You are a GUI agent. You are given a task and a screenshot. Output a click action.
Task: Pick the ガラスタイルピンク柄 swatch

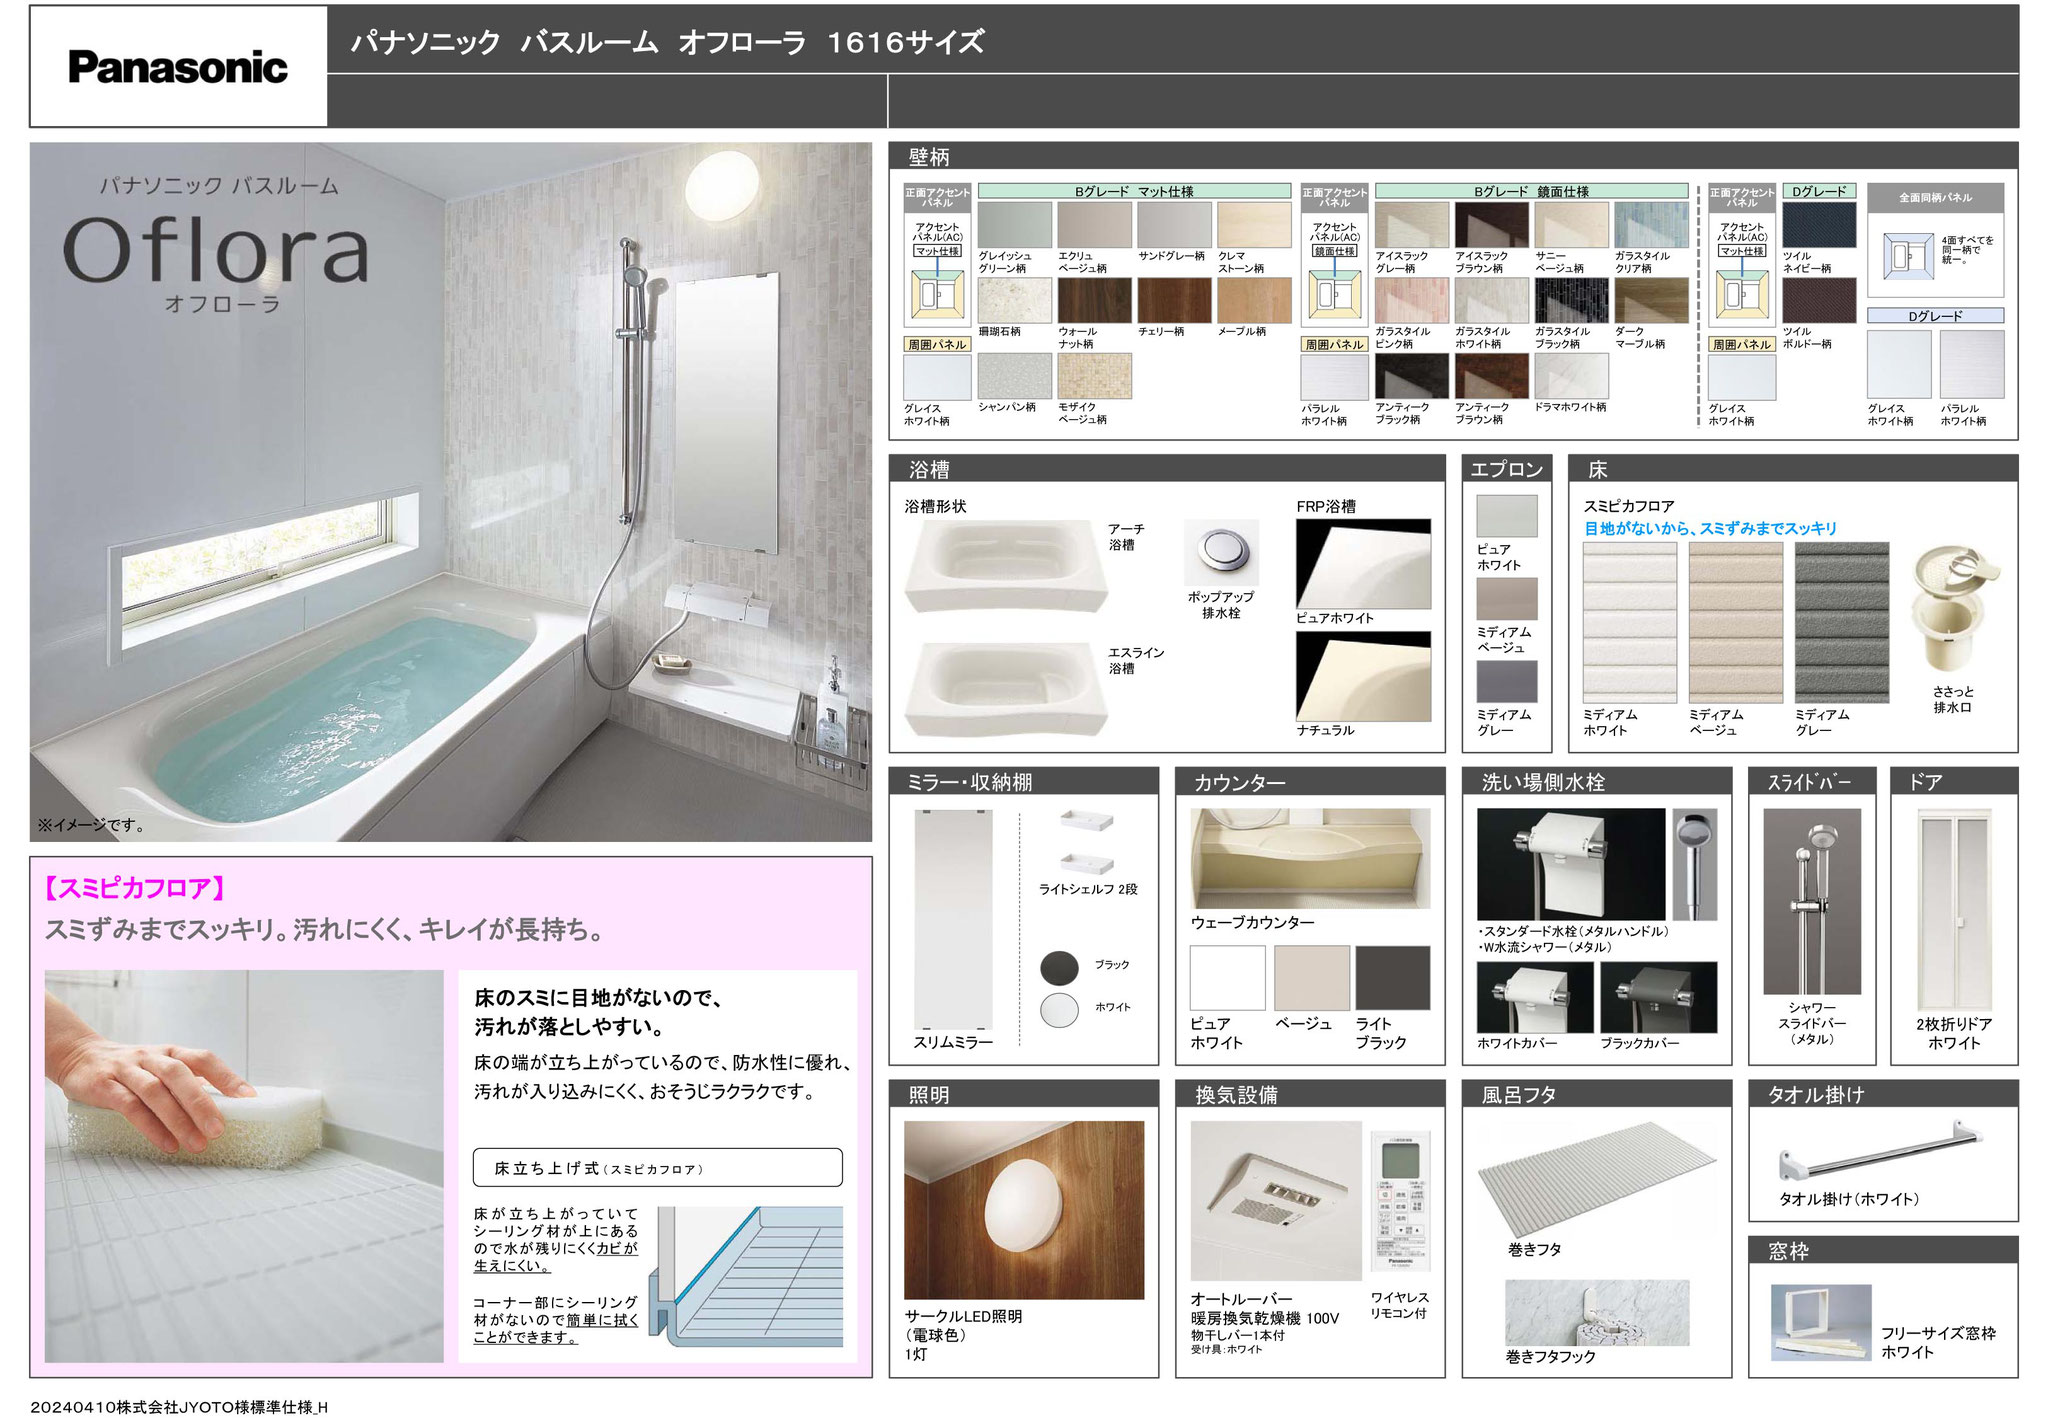[x=1411, y=300]
